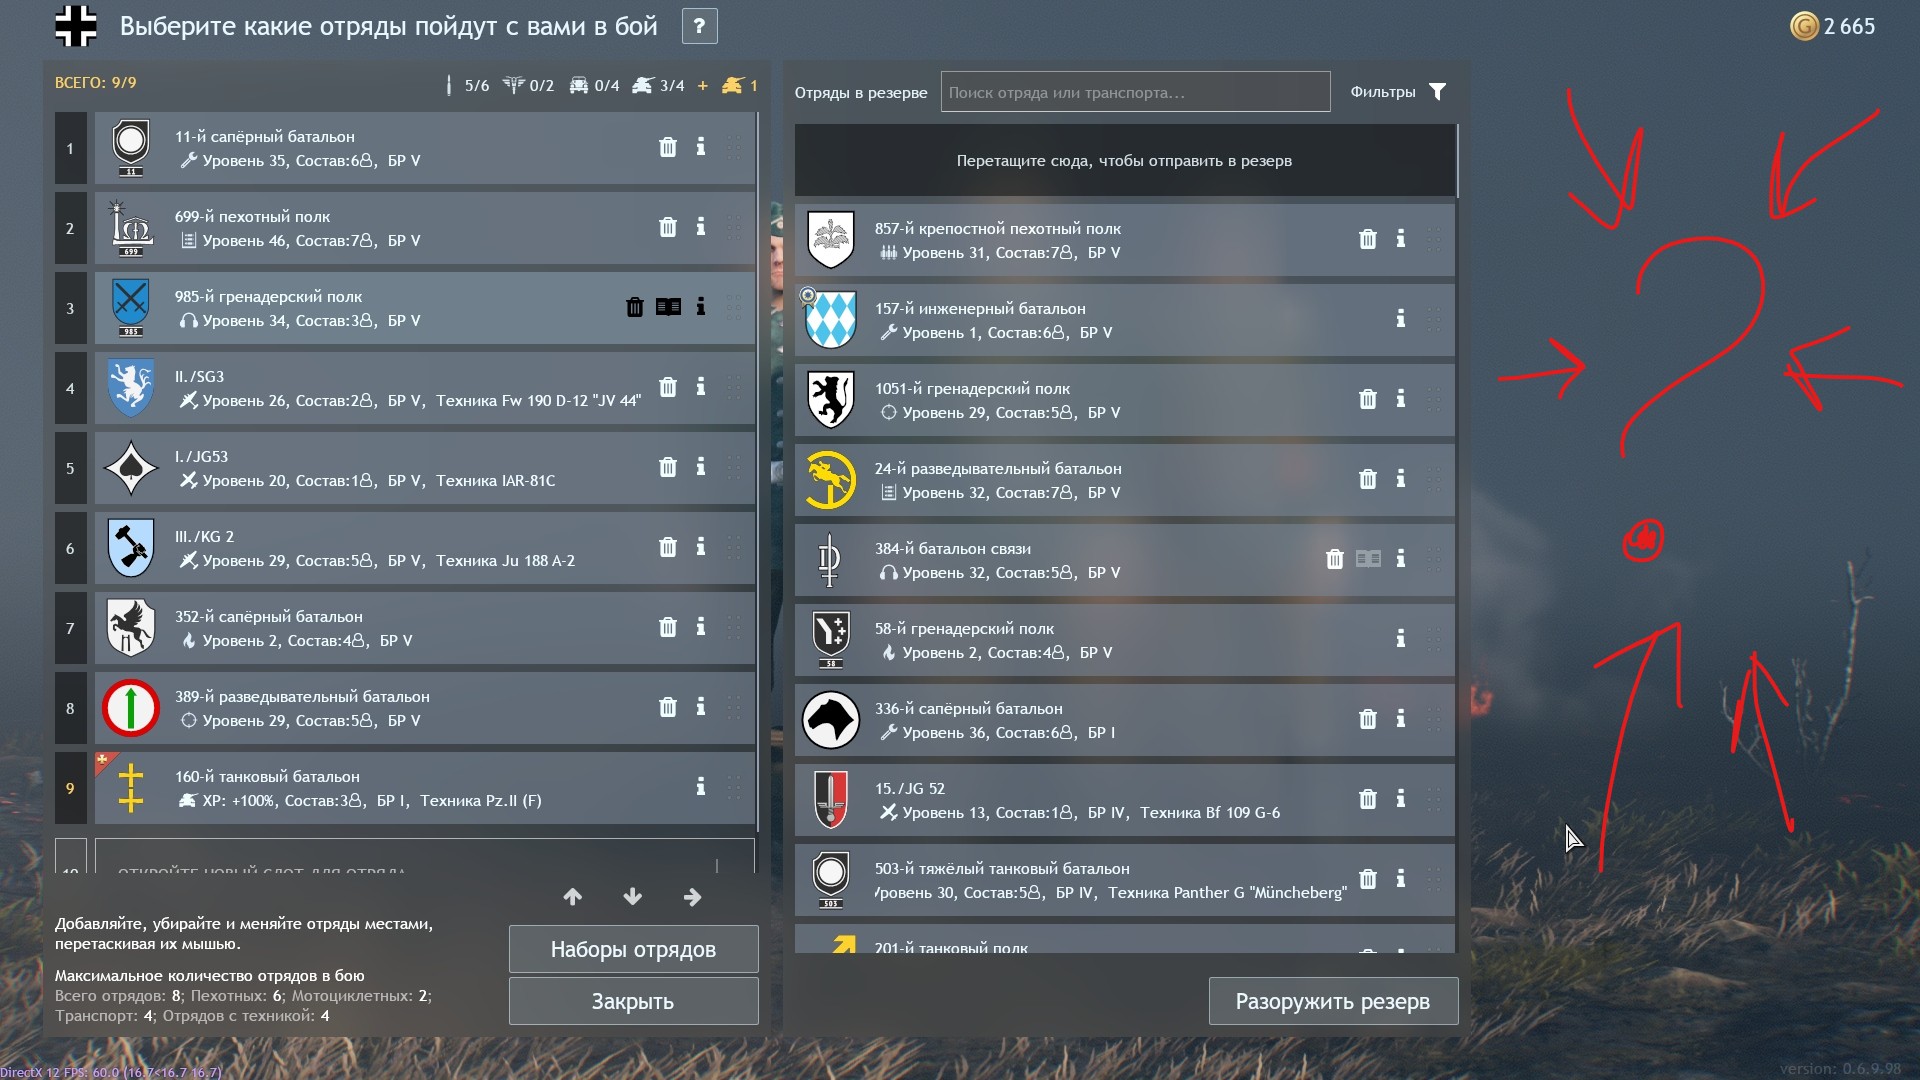Viewport: 1920px width, 1080px height.
Task: Open info for 699-й пехотный полк
Action: (x=701, y=227)
